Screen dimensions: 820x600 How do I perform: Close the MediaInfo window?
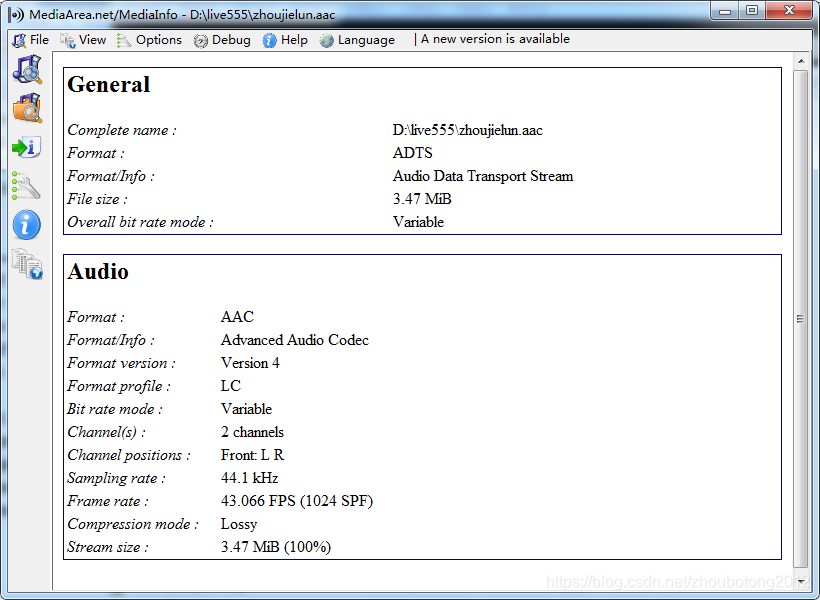(789, 11)
